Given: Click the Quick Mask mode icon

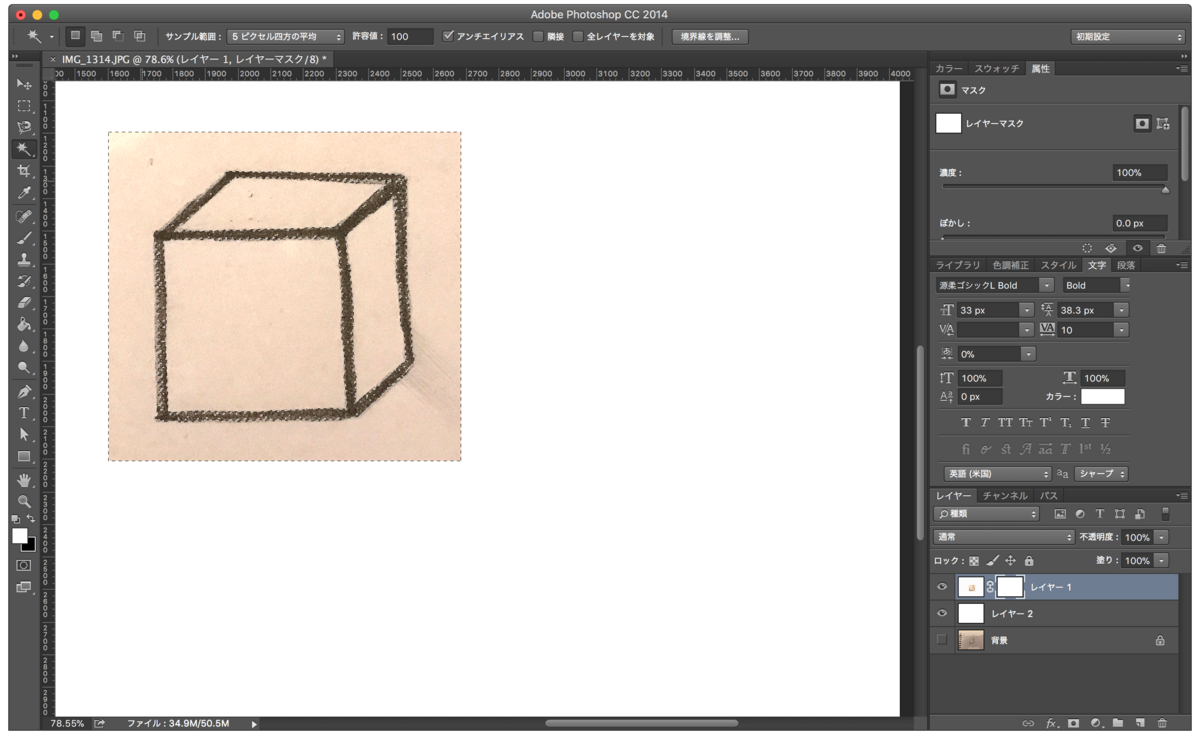Looking at the screenshot, I should coord(24,565).
